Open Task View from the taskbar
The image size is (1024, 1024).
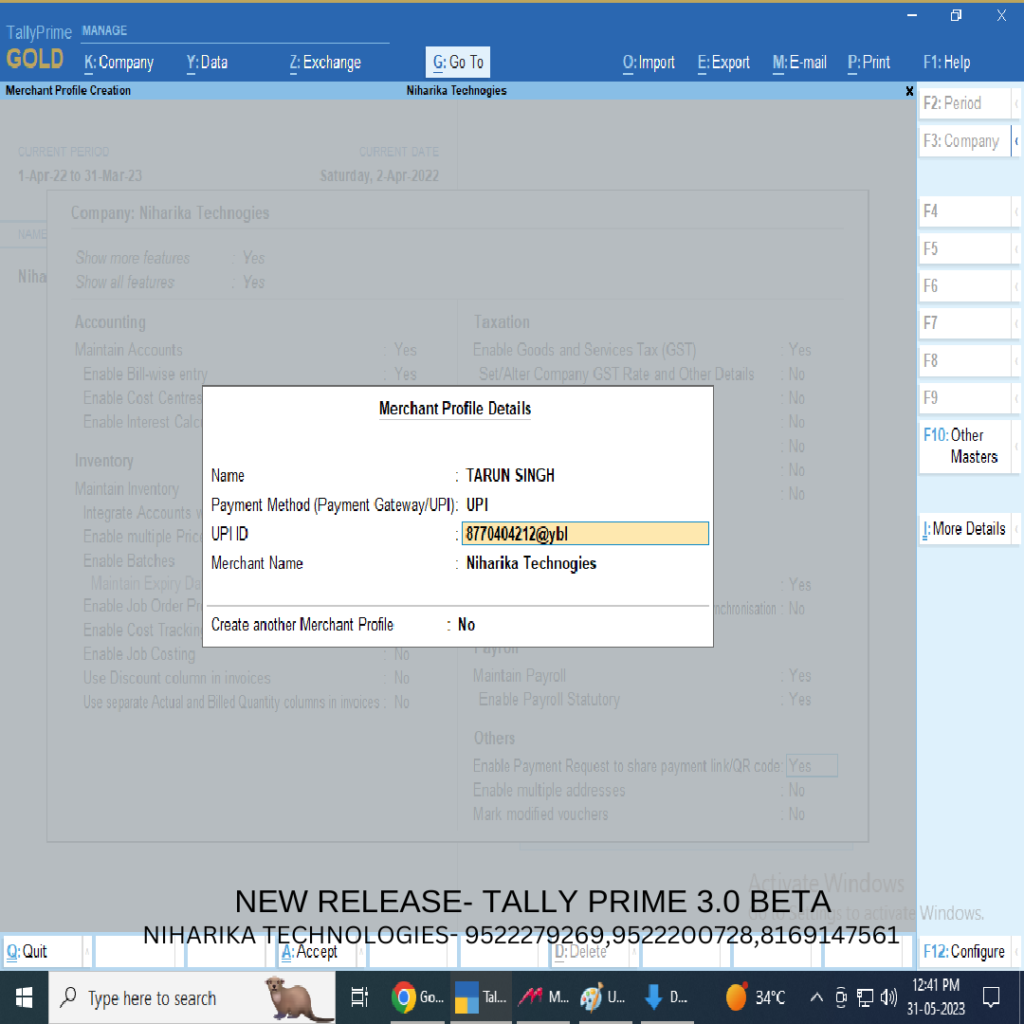[359, 997]
